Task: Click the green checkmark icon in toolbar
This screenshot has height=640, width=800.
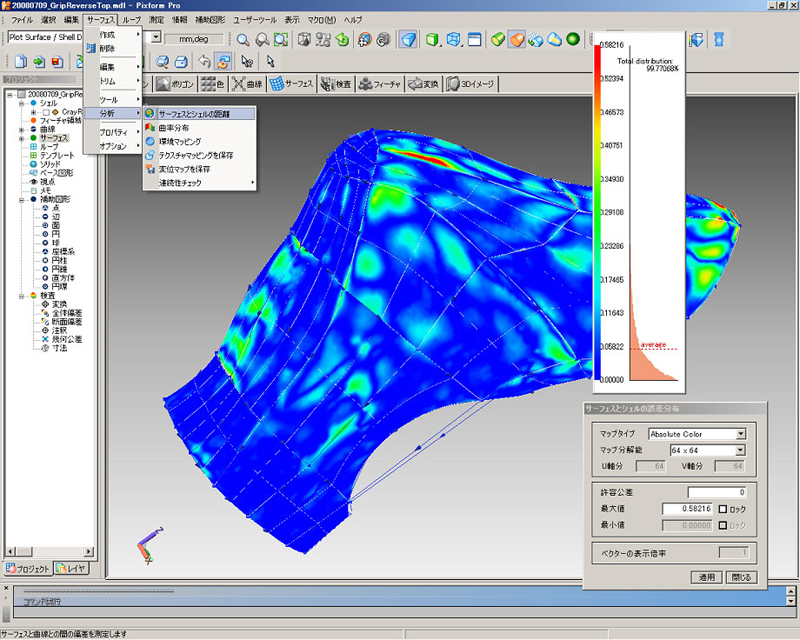Action: 497,39
